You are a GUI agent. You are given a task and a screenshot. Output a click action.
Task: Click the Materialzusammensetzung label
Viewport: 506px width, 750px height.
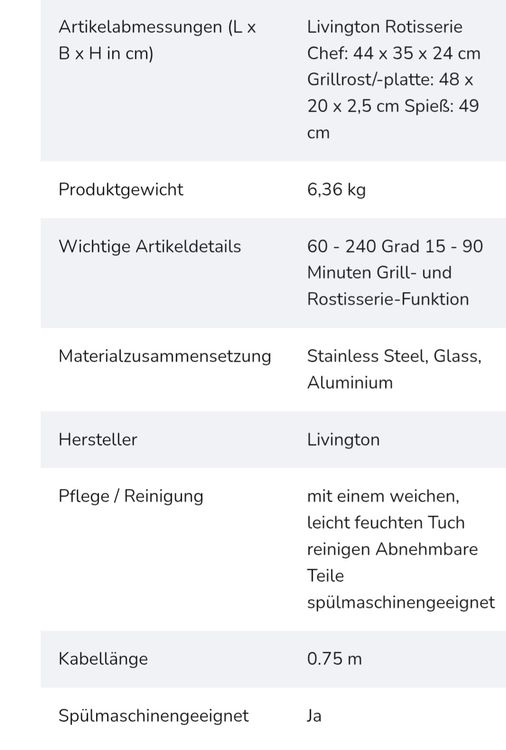click(165, 356)
